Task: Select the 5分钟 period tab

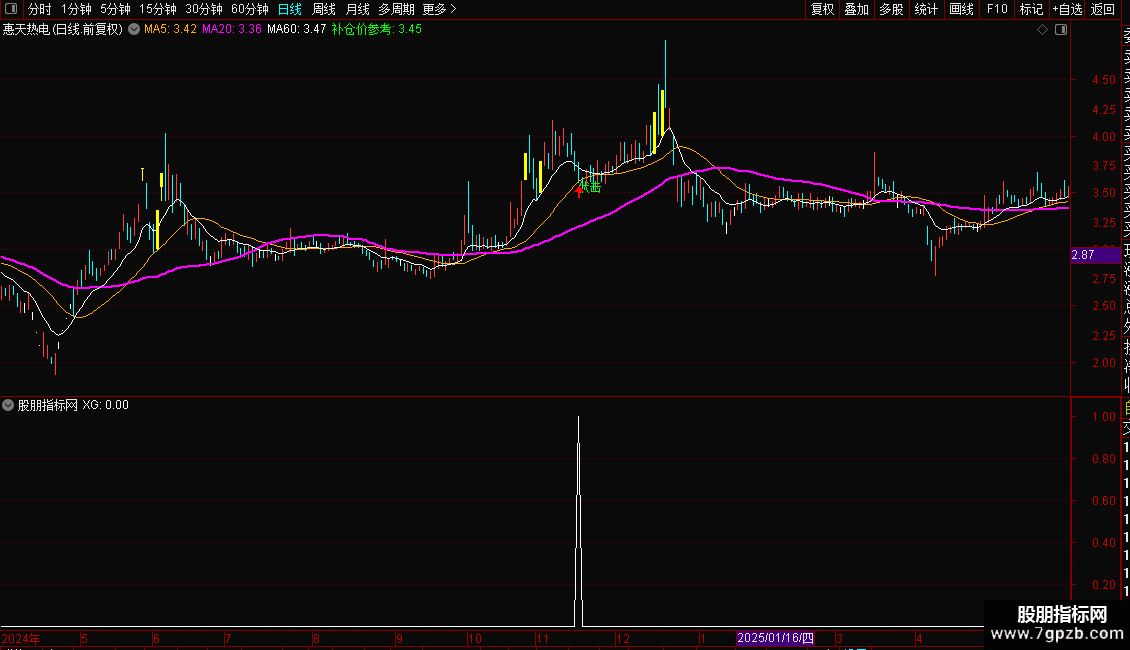Action: (115, 9)
